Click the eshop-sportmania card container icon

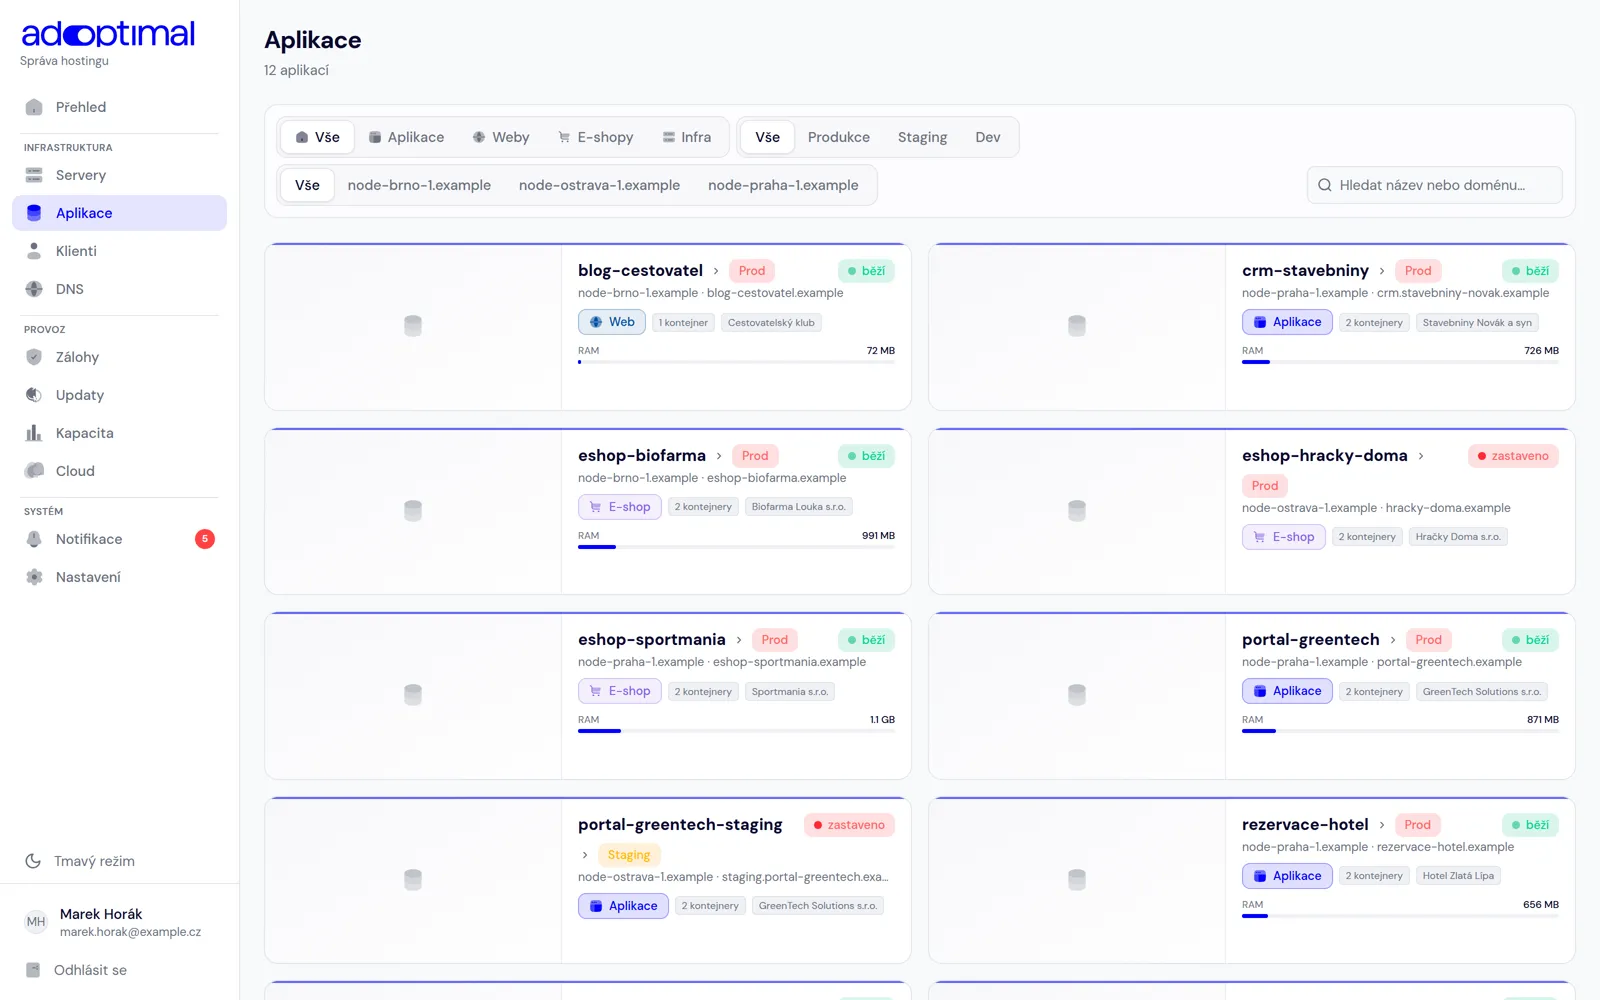(x=413, y=695)
